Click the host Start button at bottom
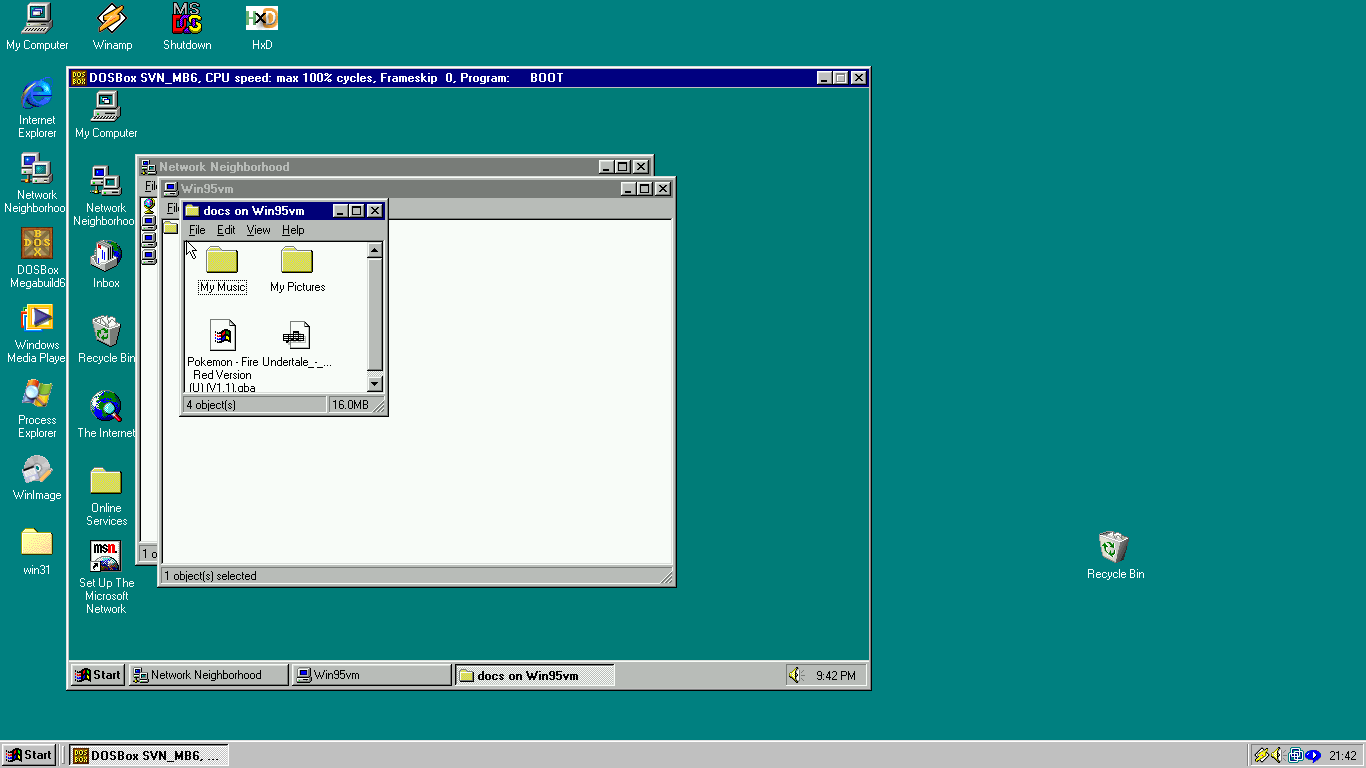The width and height of the screenshot is (1366, 768). (29, 755)
